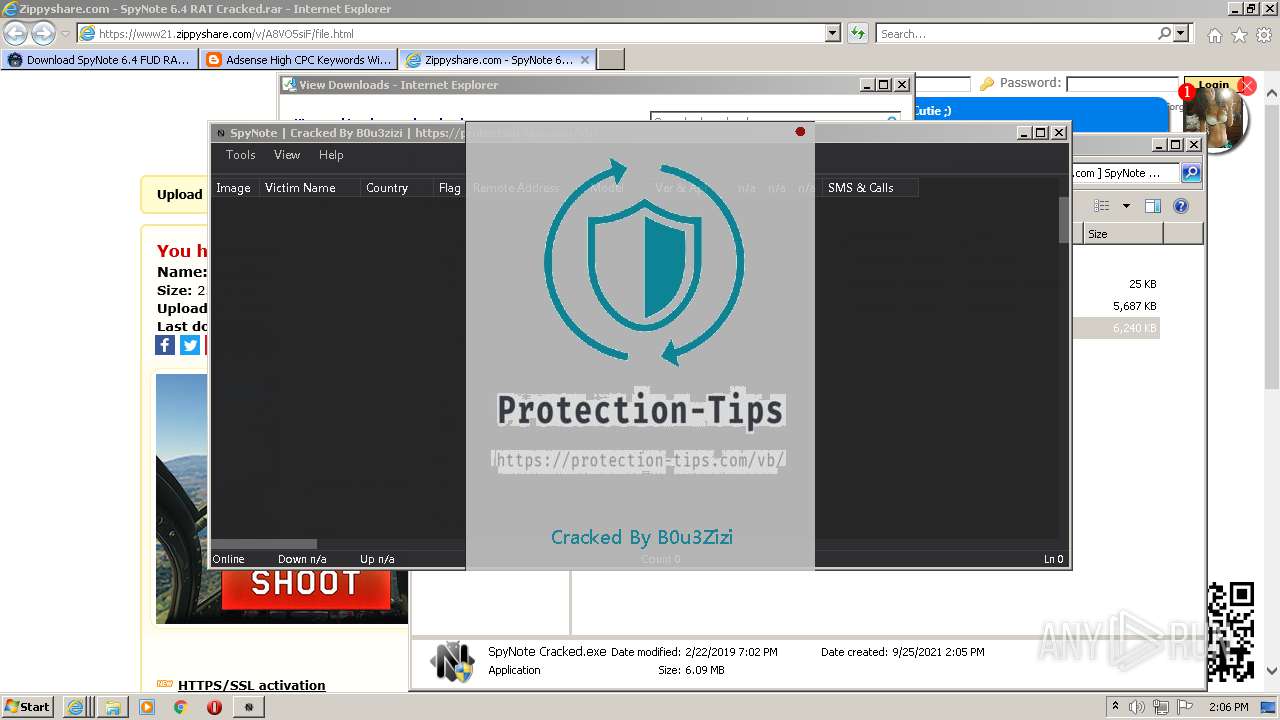
Task: Expand the IE address bar dropdown
Action: [x=833, y=33]
